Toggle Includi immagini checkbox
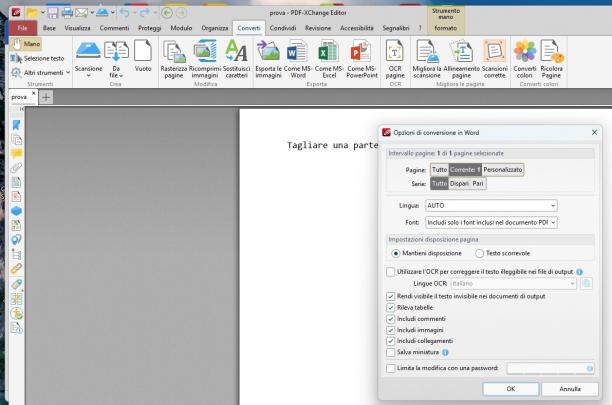The image size is (612, 405). (x=390, y=330)
